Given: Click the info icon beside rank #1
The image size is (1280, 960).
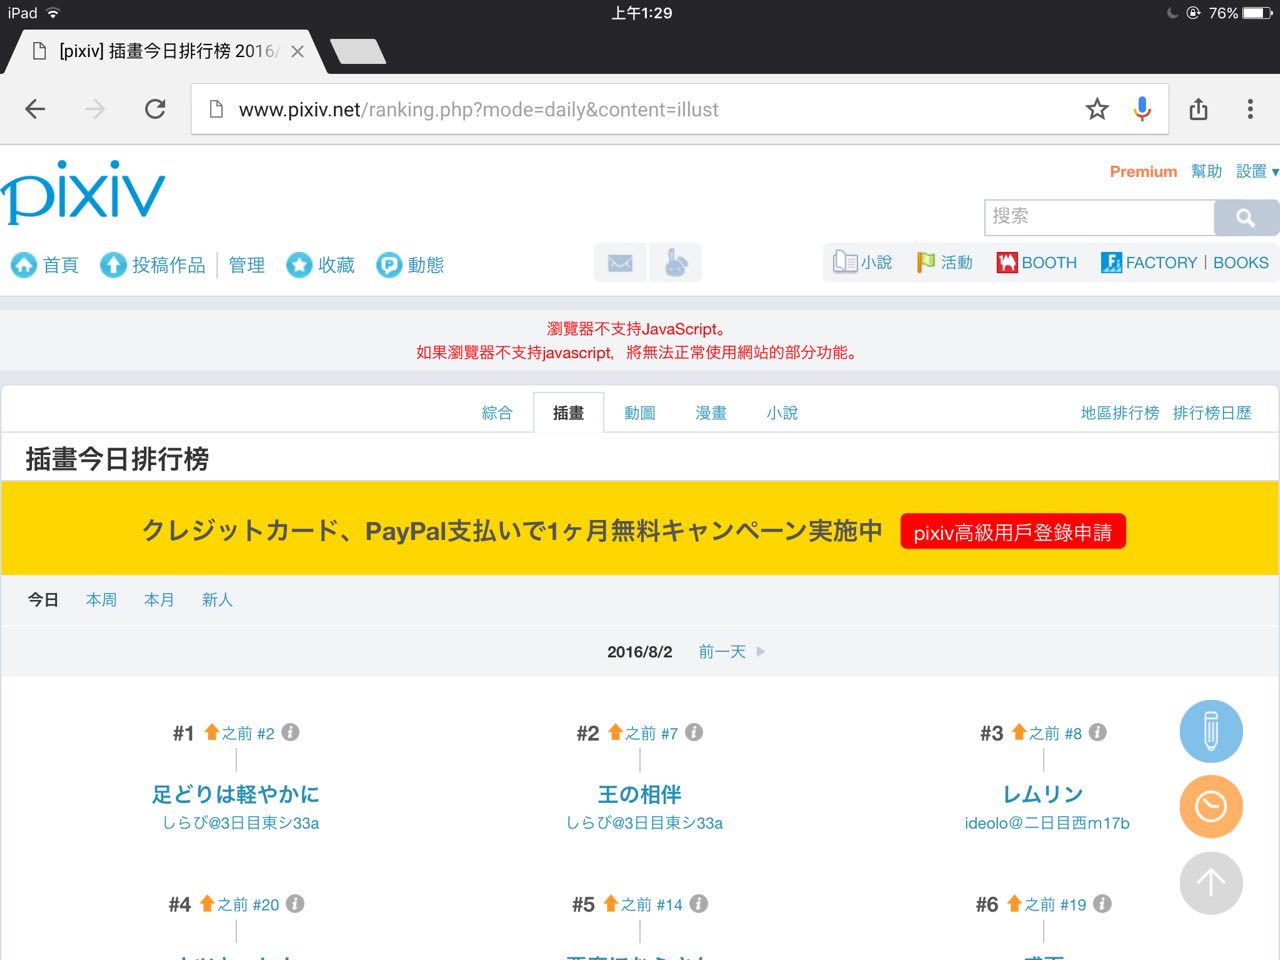Looking at the screenshot, I should point(291,732).
